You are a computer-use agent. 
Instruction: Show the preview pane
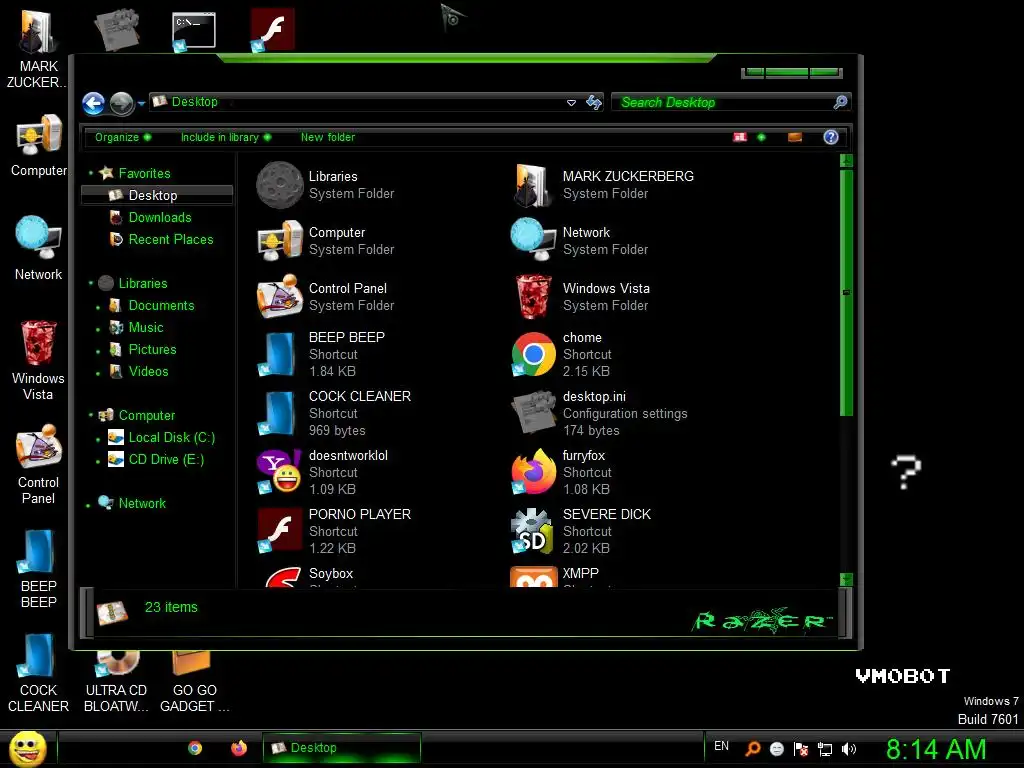[x=795, y=137]
